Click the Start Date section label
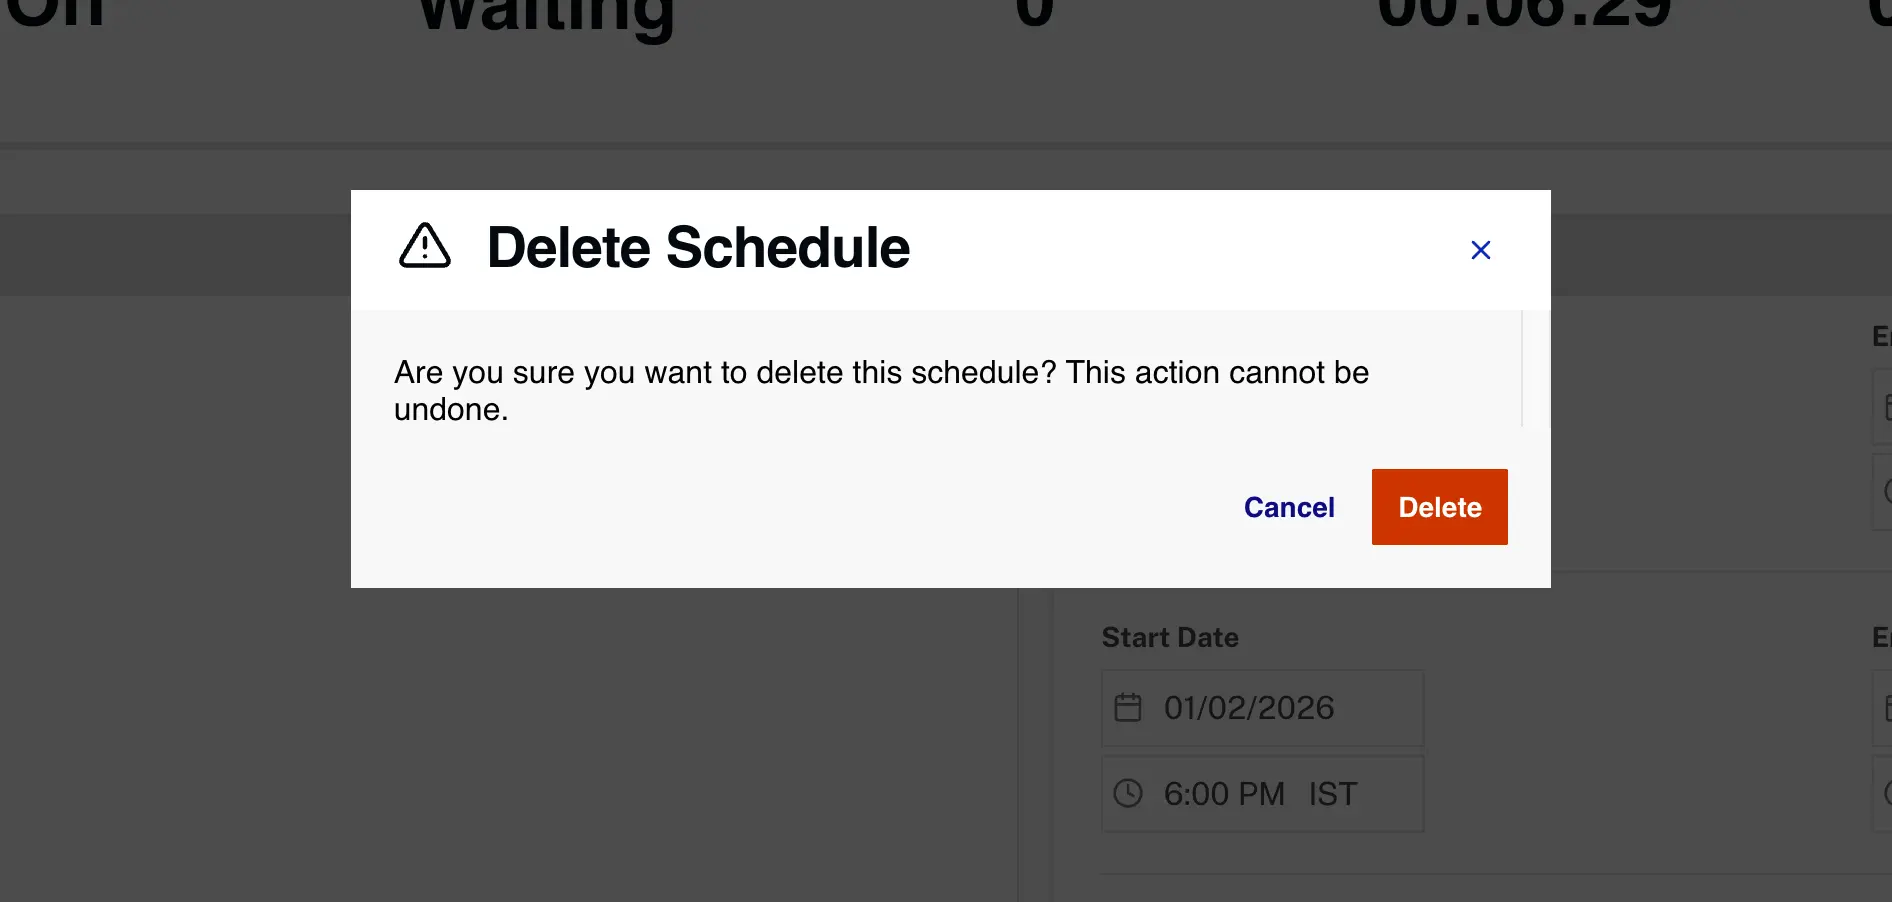This screenshot has width=1892, height=902. [1170, 637]
